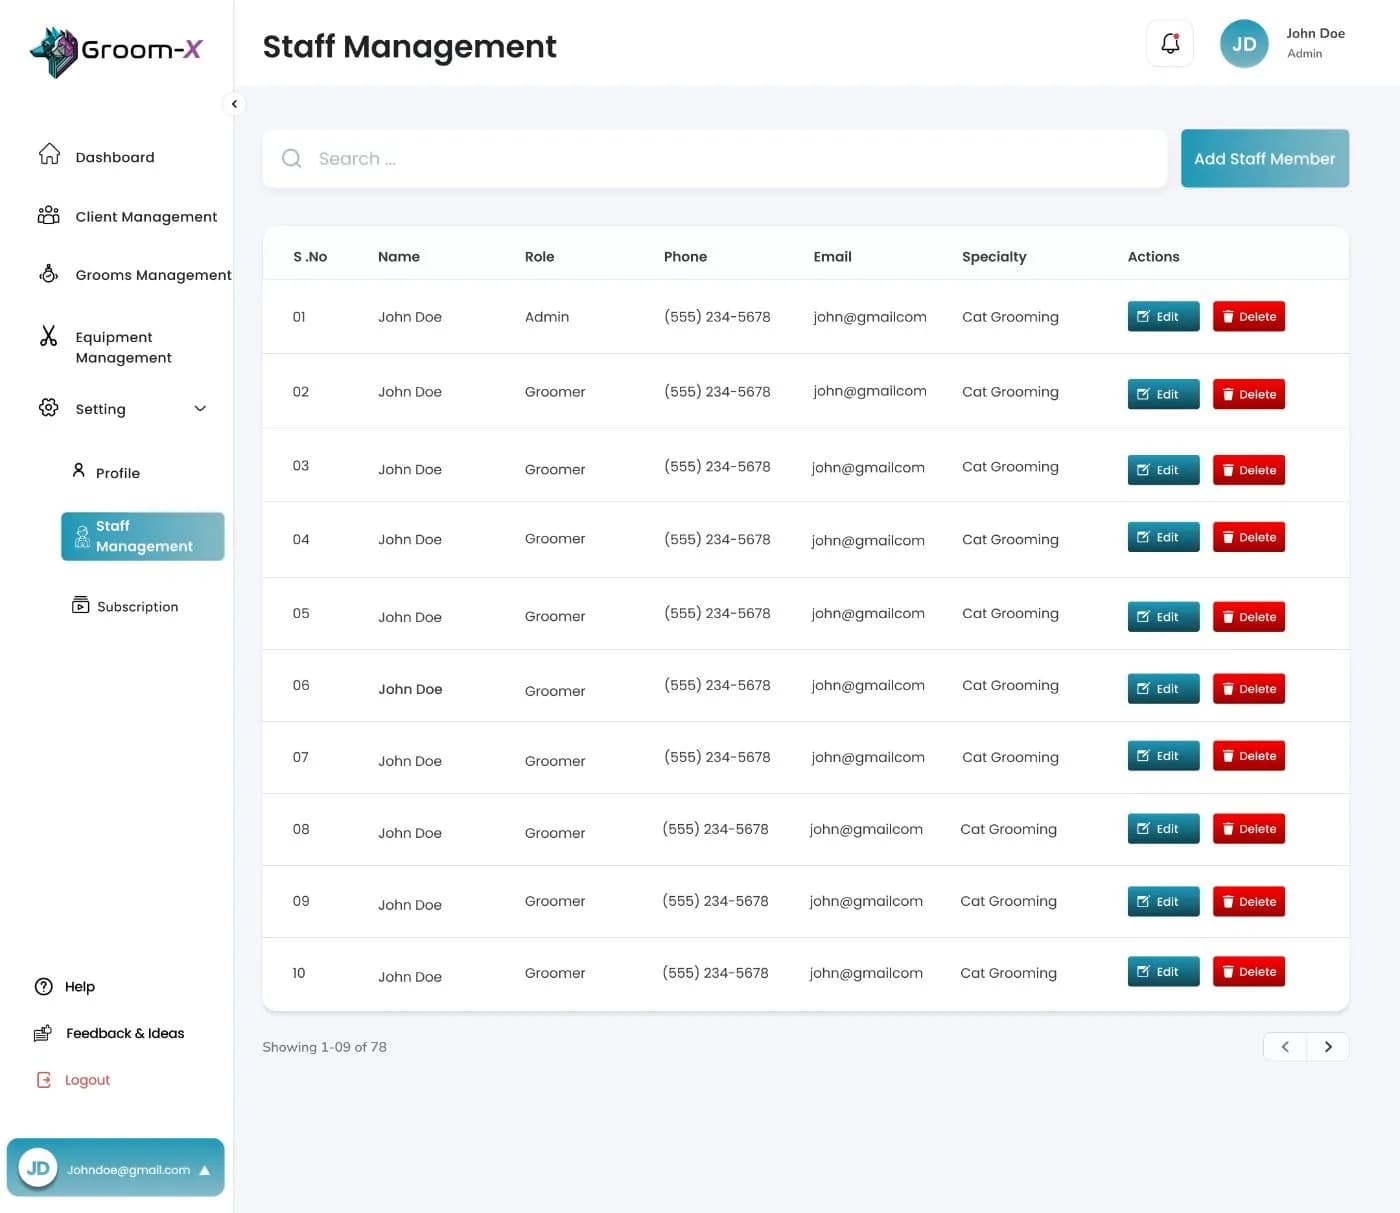Click the Setting gear icon
Screen dimensions: 1400x1213
pos(48,407)
